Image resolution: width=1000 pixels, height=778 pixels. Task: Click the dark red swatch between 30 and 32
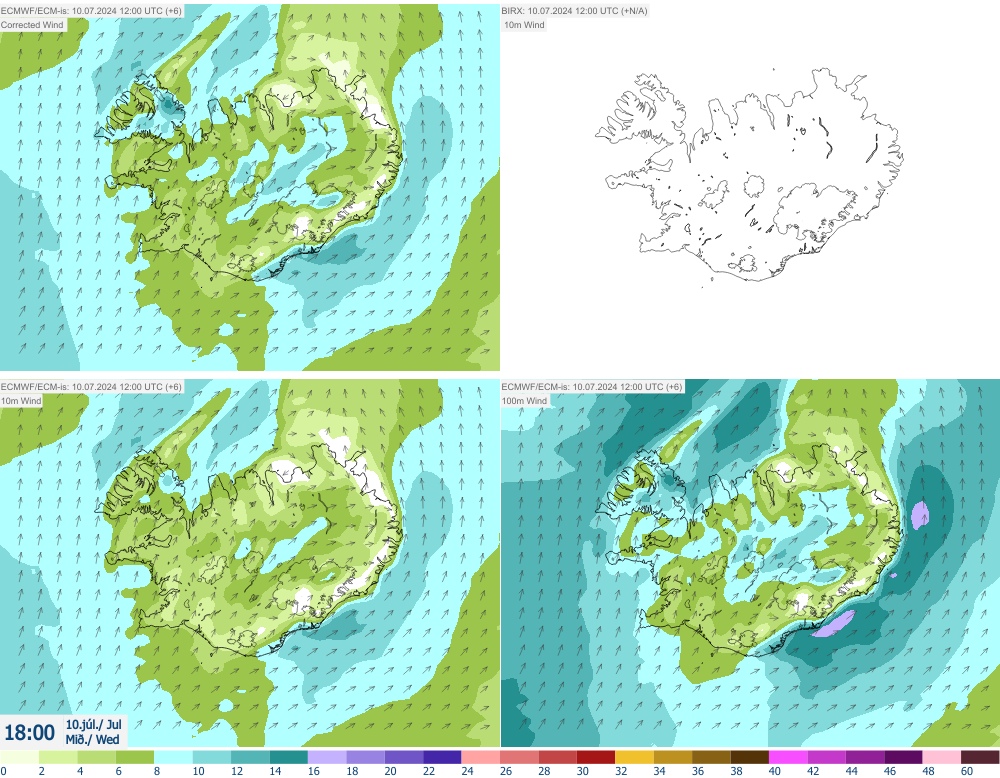pyautogui.click(x=596, y=757)
